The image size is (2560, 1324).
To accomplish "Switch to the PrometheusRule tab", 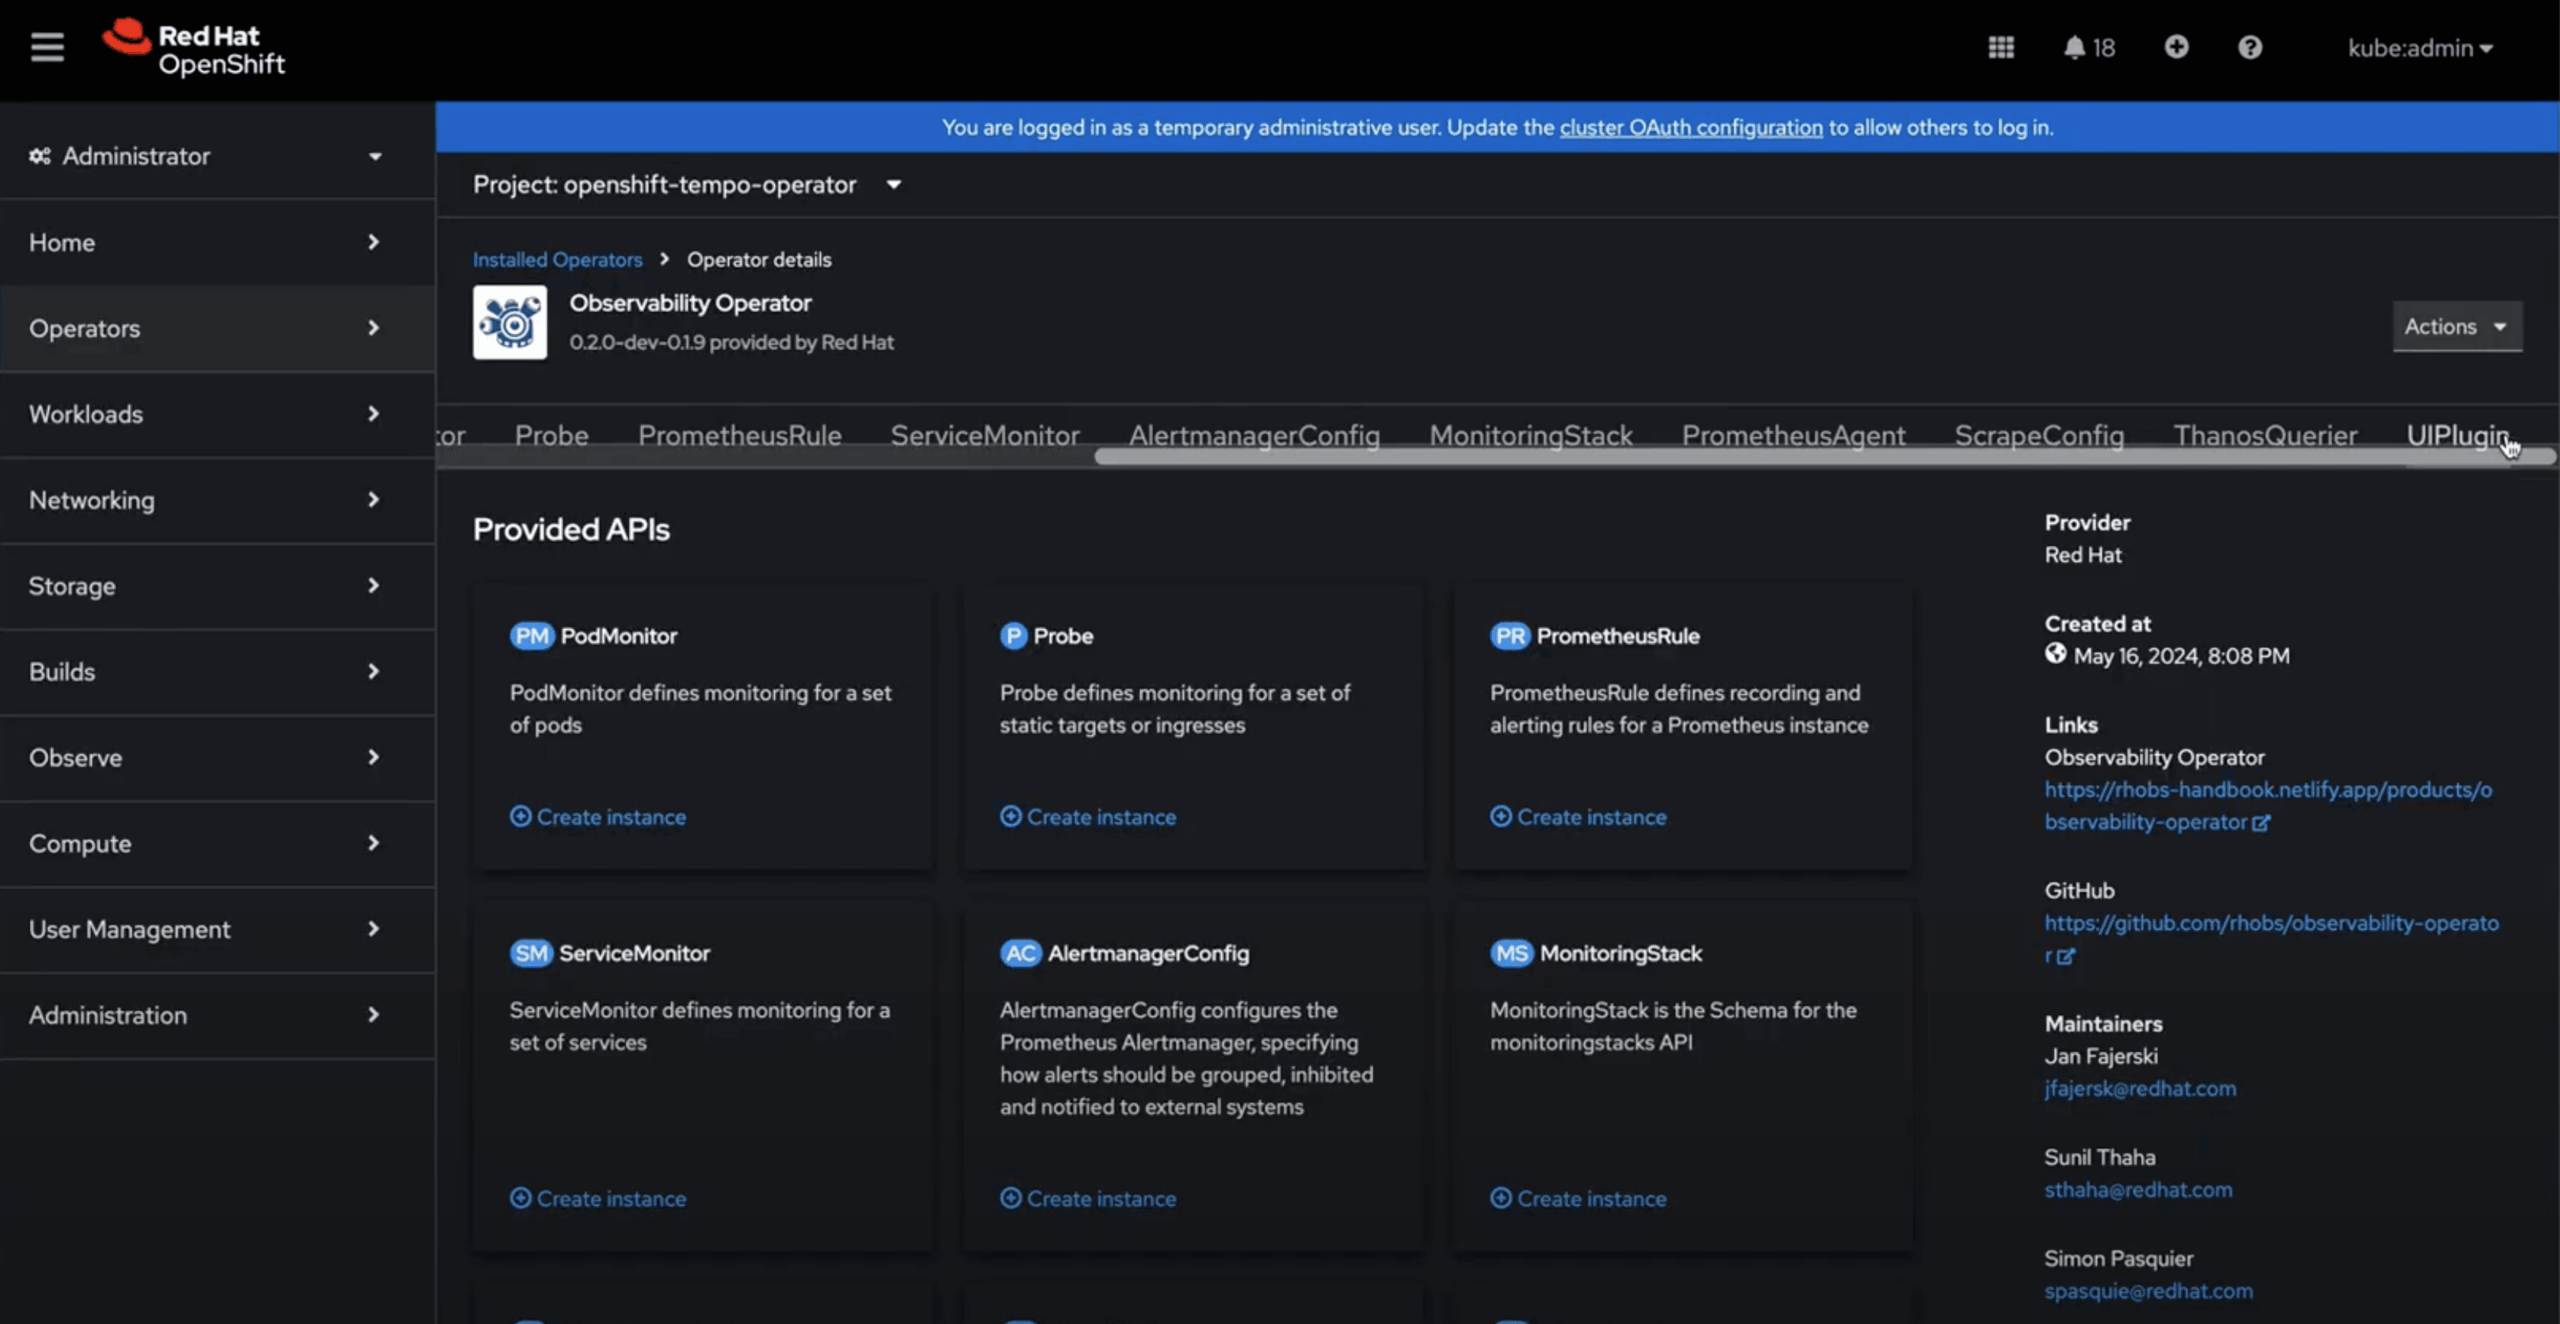I will coord(740,435).
